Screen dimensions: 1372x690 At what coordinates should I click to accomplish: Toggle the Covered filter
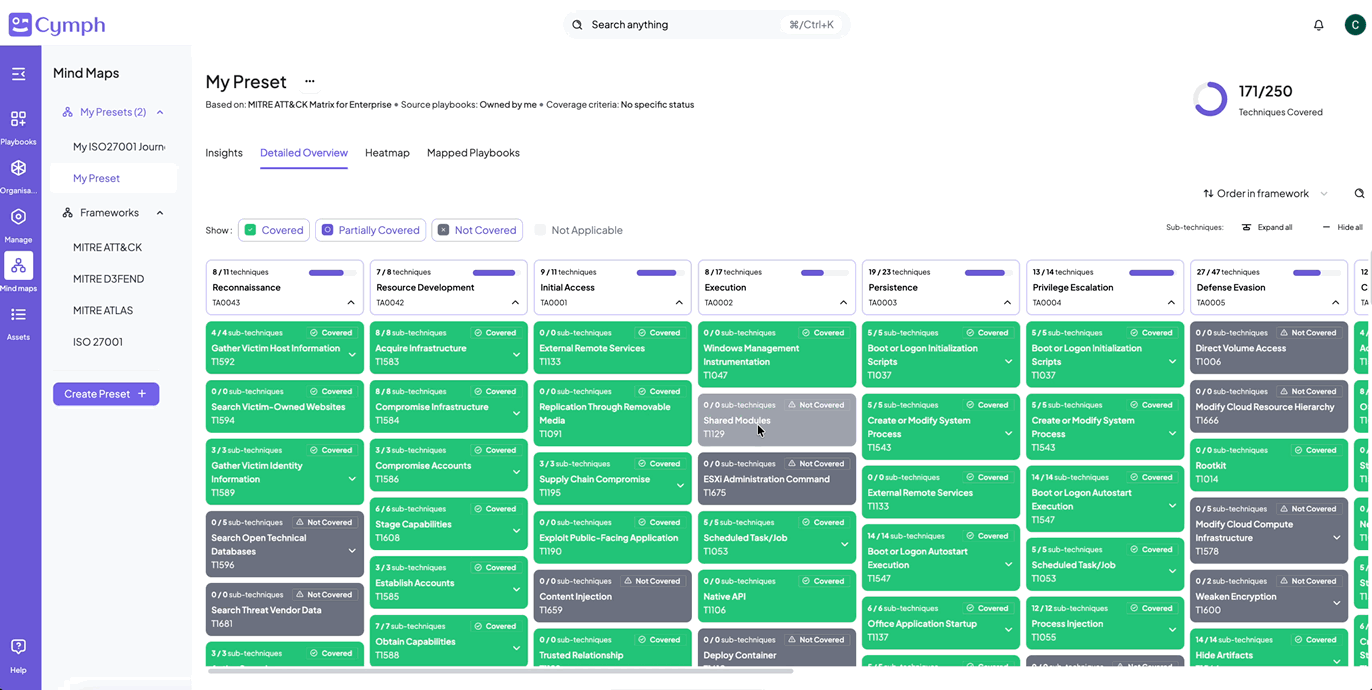[274, 230]
